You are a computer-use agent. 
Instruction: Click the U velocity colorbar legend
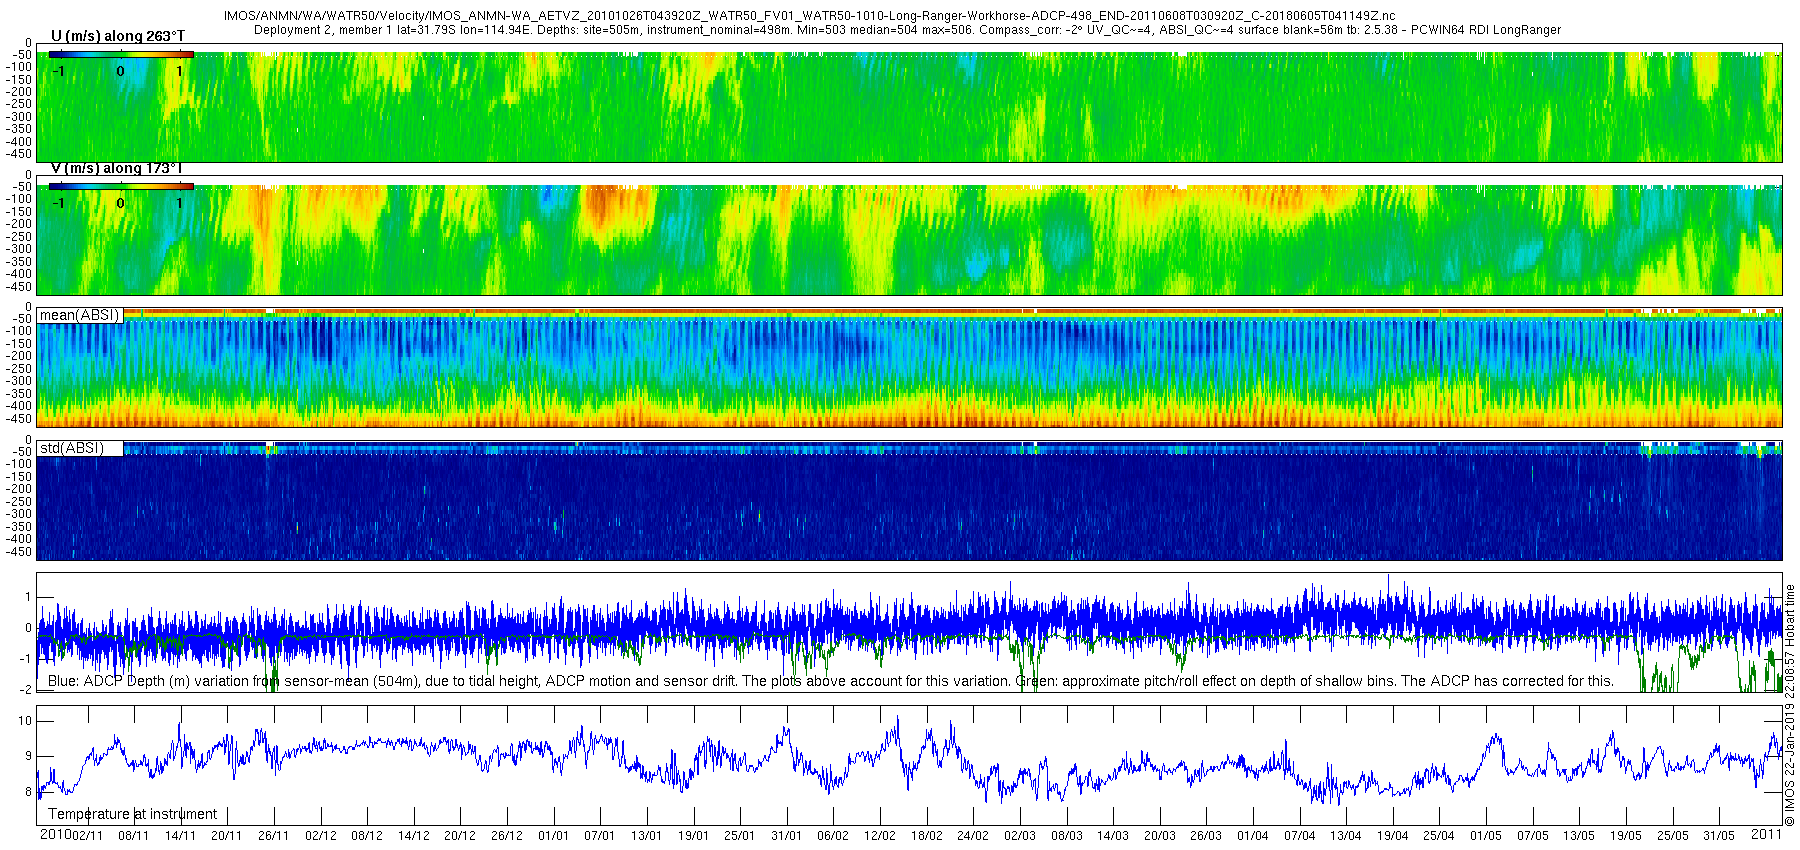[121, 64]
